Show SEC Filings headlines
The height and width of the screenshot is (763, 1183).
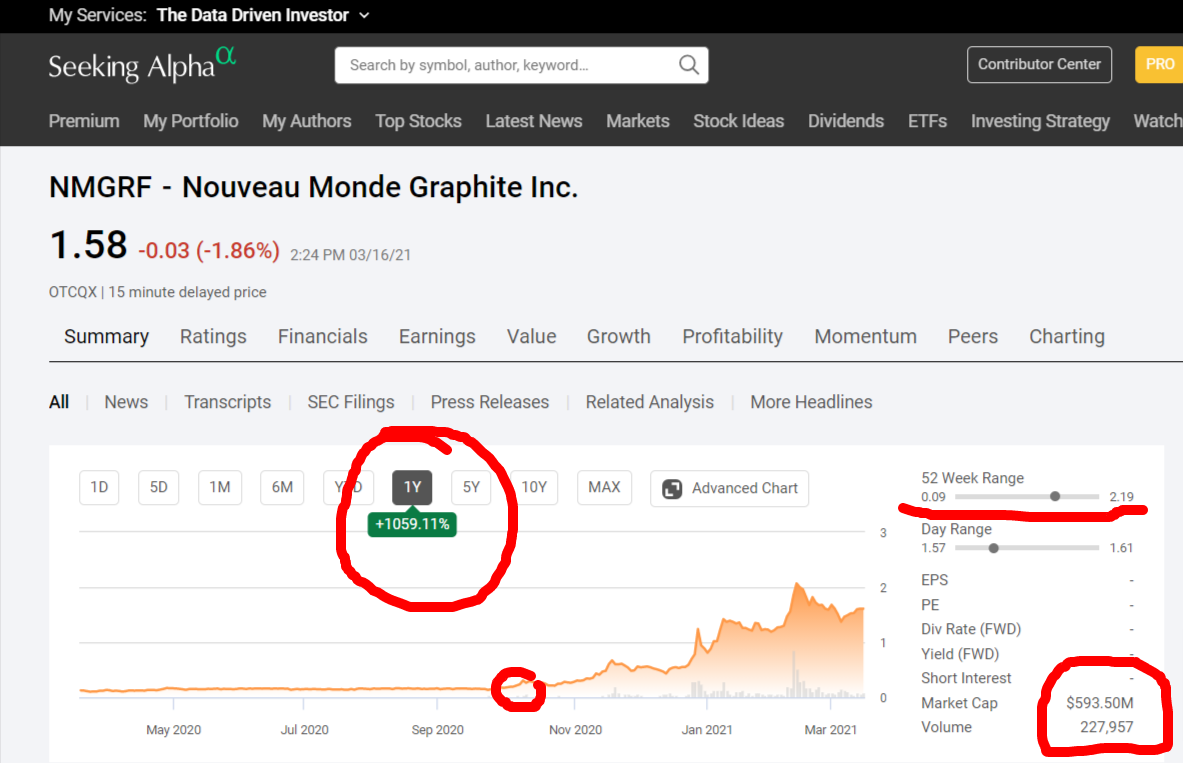pos(351,402)
